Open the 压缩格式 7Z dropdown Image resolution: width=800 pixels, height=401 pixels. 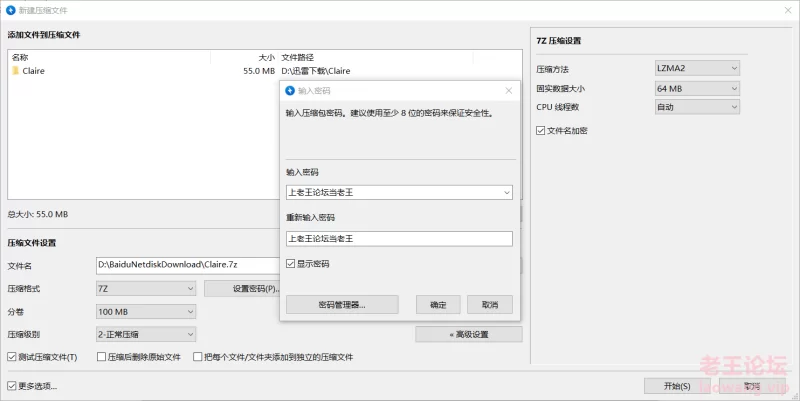pyautogui.click(x=146, y=288)
